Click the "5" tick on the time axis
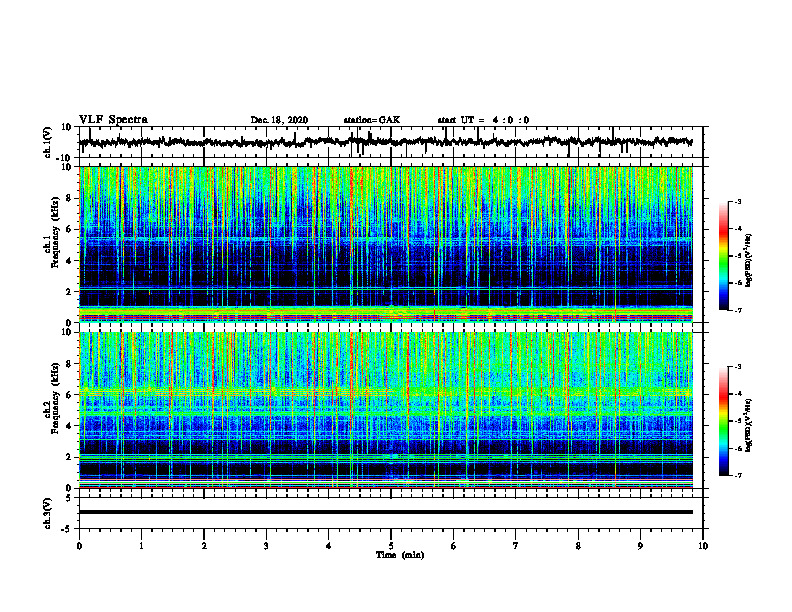The image size is (792, 612). 391,546
